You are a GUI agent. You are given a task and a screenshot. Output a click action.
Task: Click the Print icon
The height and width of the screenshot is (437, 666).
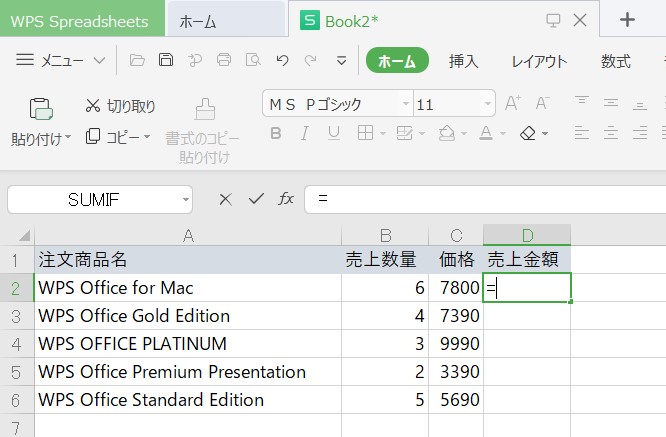224,60
